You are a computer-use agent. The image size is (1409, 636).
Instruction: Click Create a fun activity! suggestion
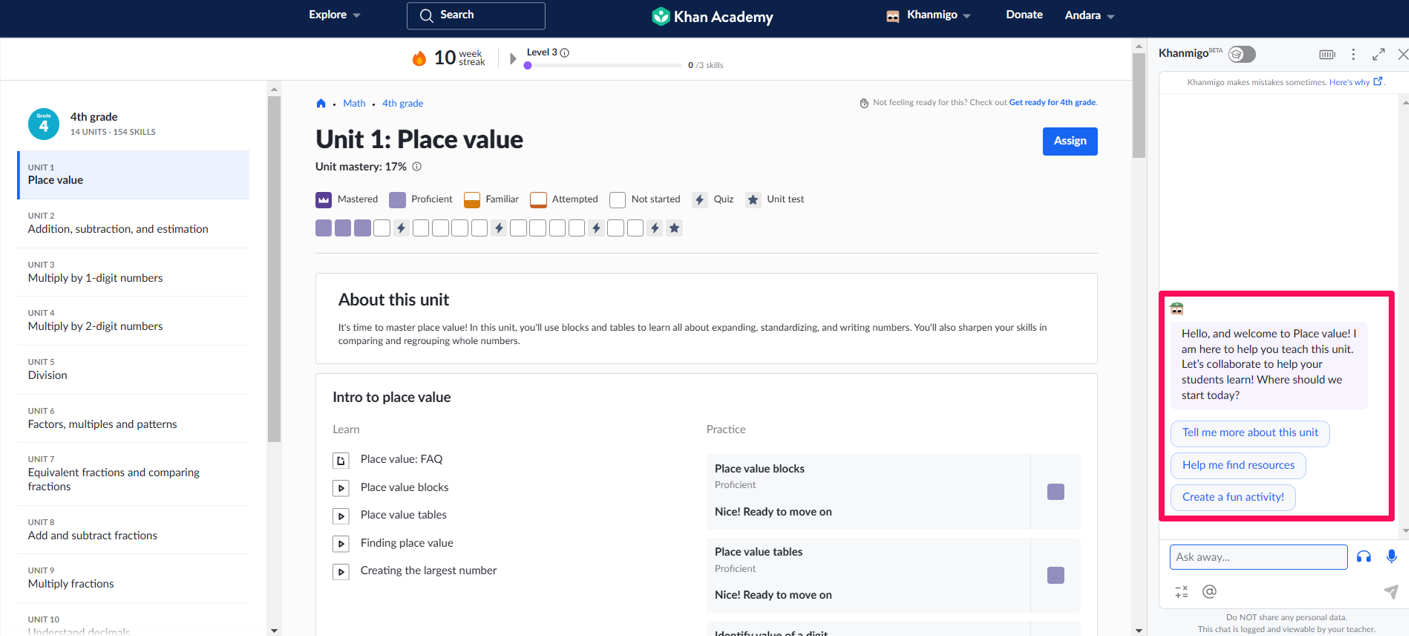1233,497
